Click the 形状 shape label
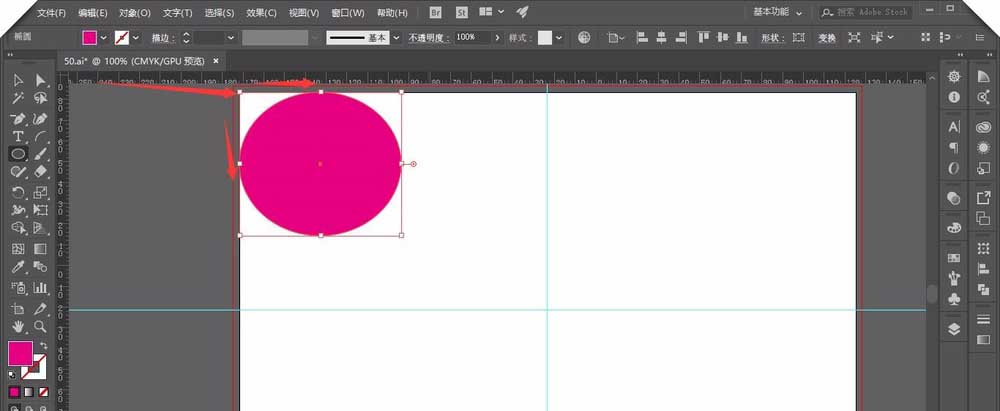Viewport: 1000px width, 411px height. (771, 38)
